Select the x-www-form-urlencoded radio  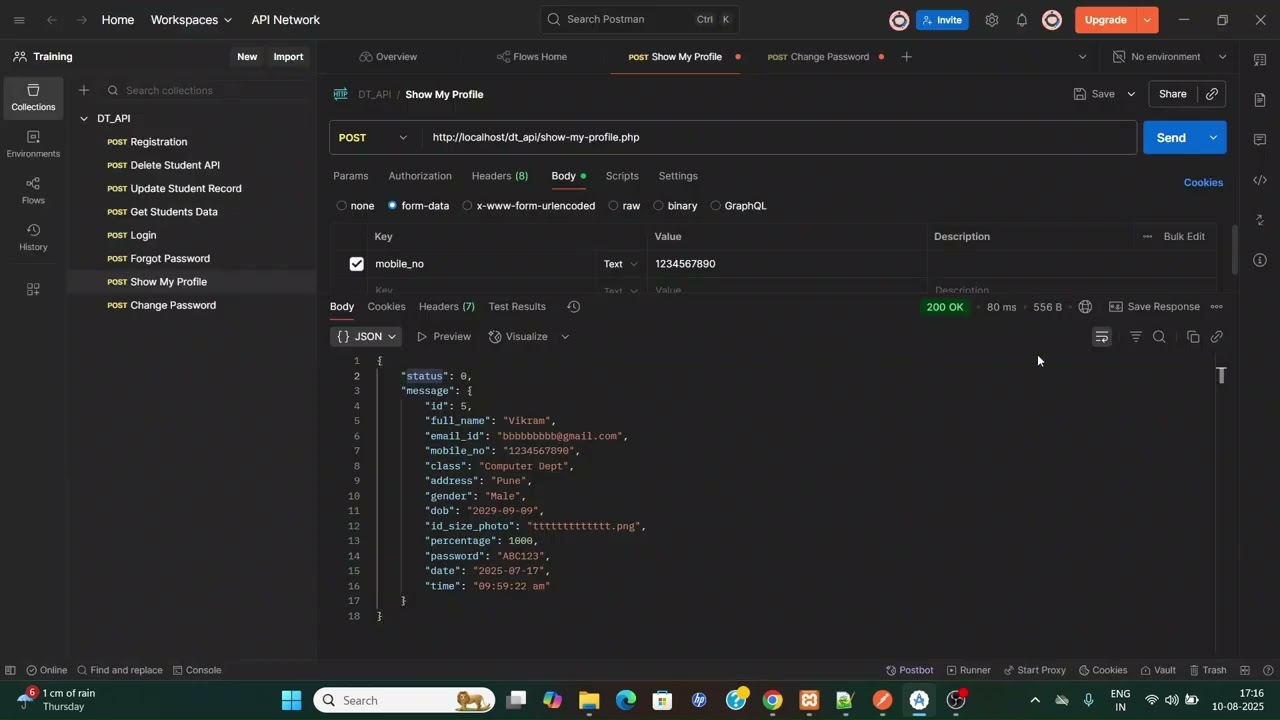coord(467,206)
